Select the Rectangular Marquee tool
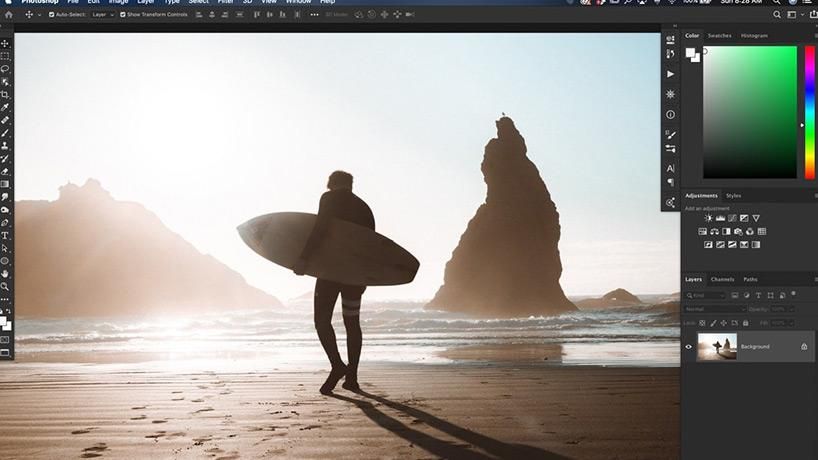The width and height of the screenshot is (818, 460). [x=5, y=56]
